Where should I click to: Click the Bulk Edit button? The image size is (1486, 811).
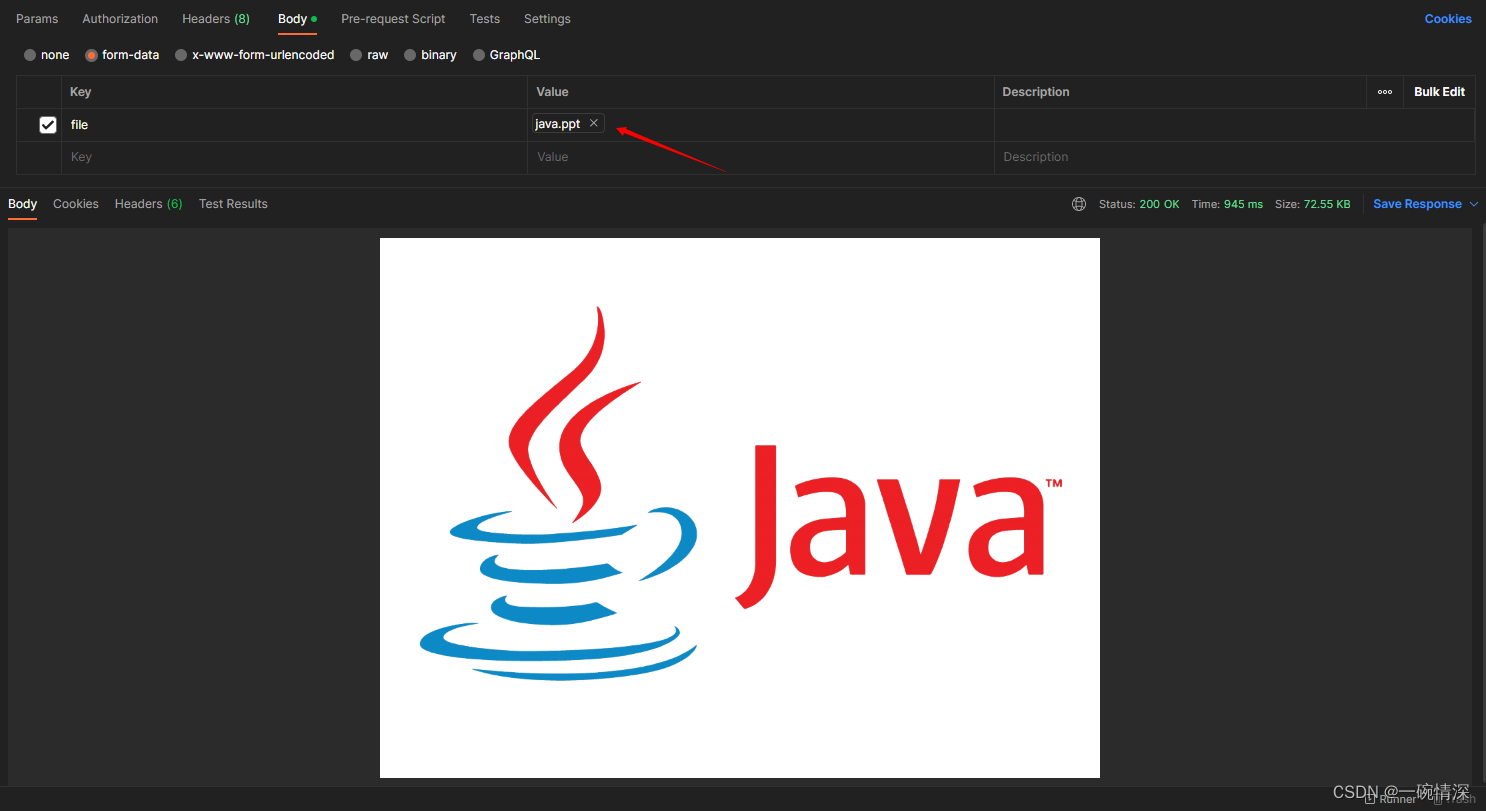tap(1439, 92)
